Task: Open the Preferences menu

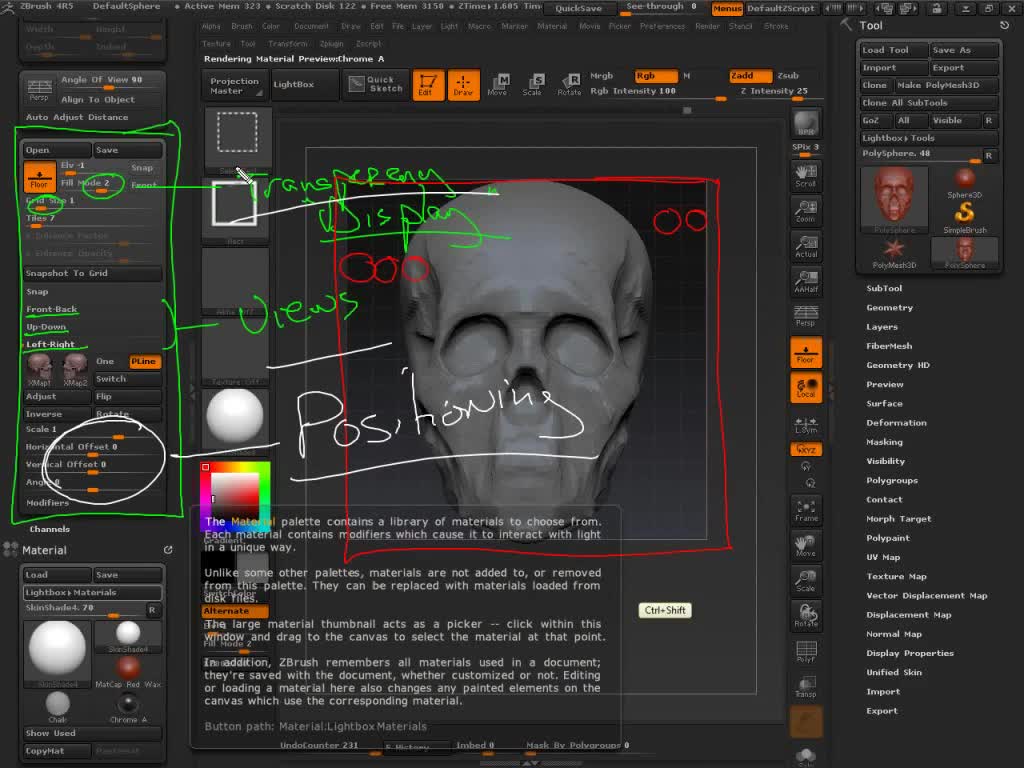Action: coord(662,27)
